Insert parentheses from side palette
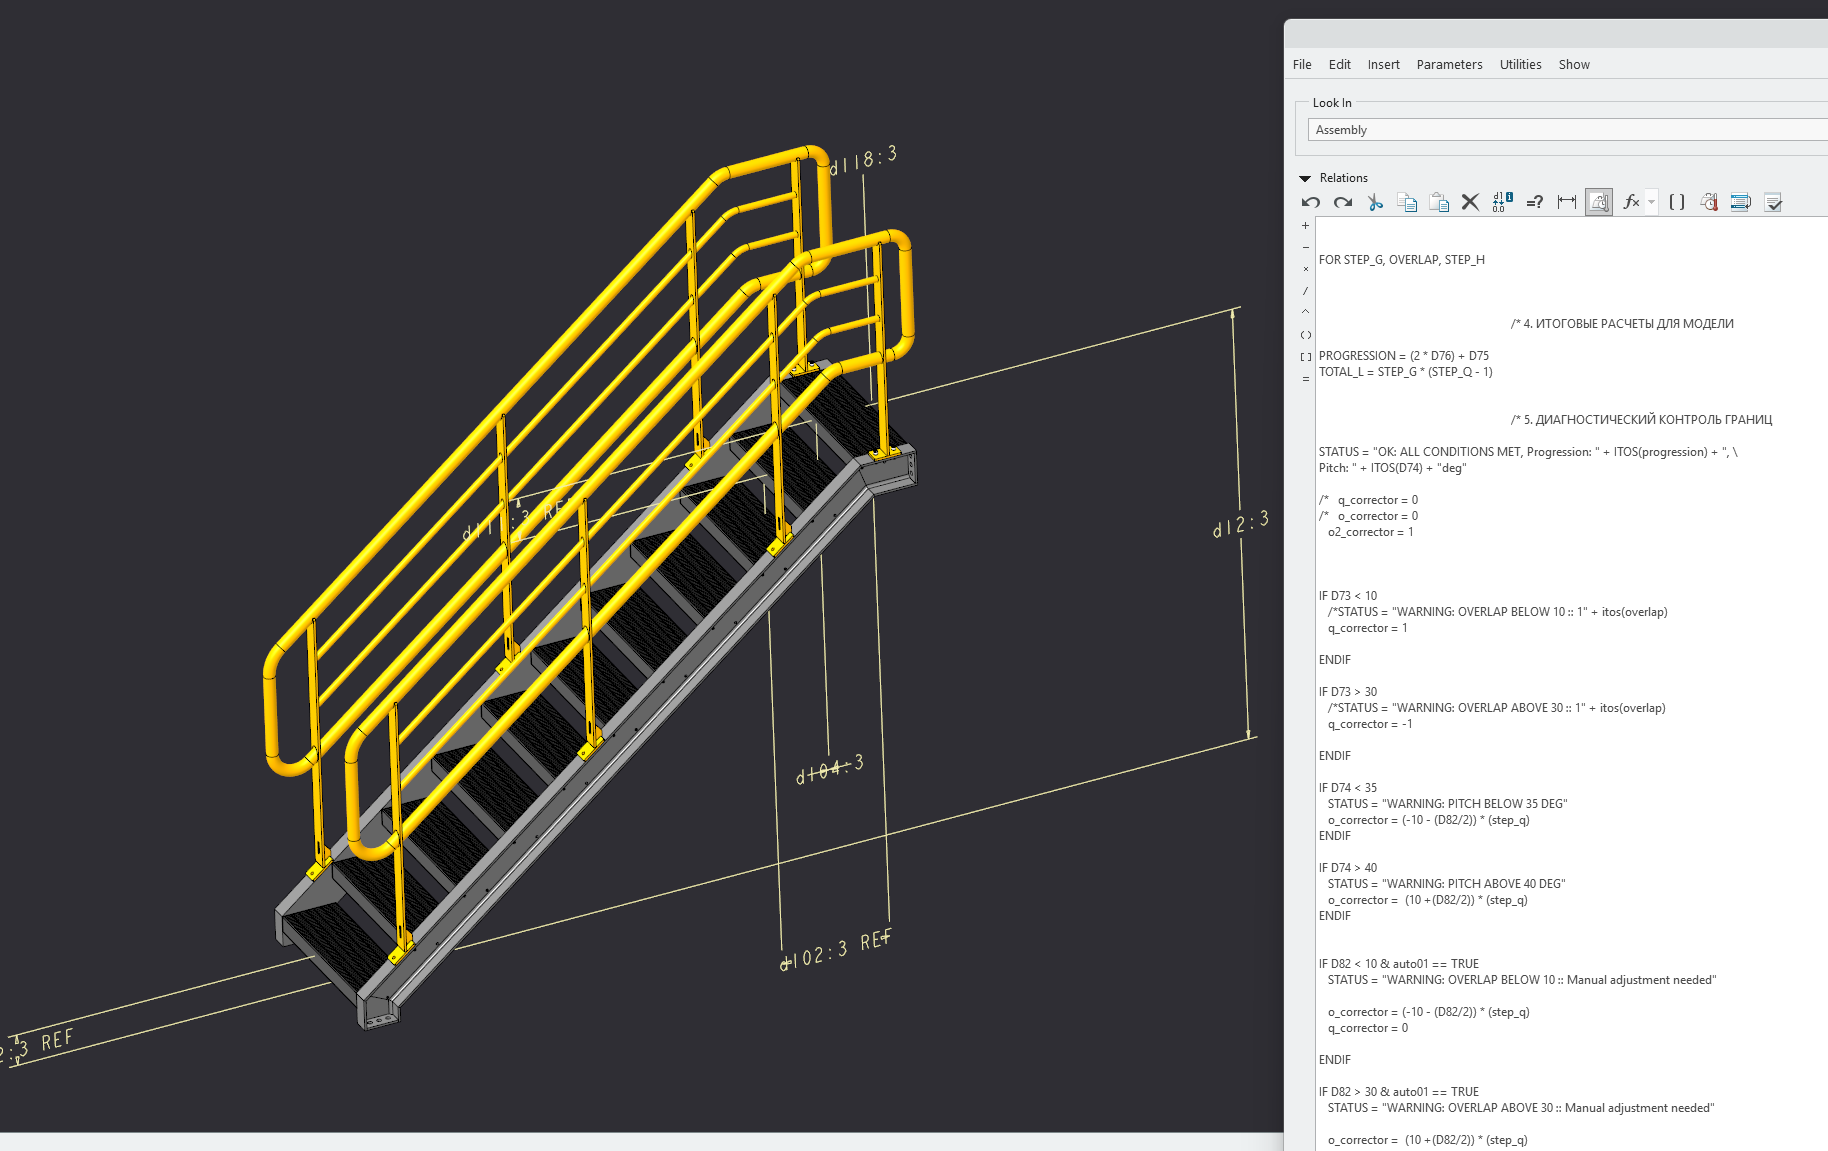Image resolution: width=1828 pixels, height=1151 pixels. pyautogui.click(x=1305, y=335)
